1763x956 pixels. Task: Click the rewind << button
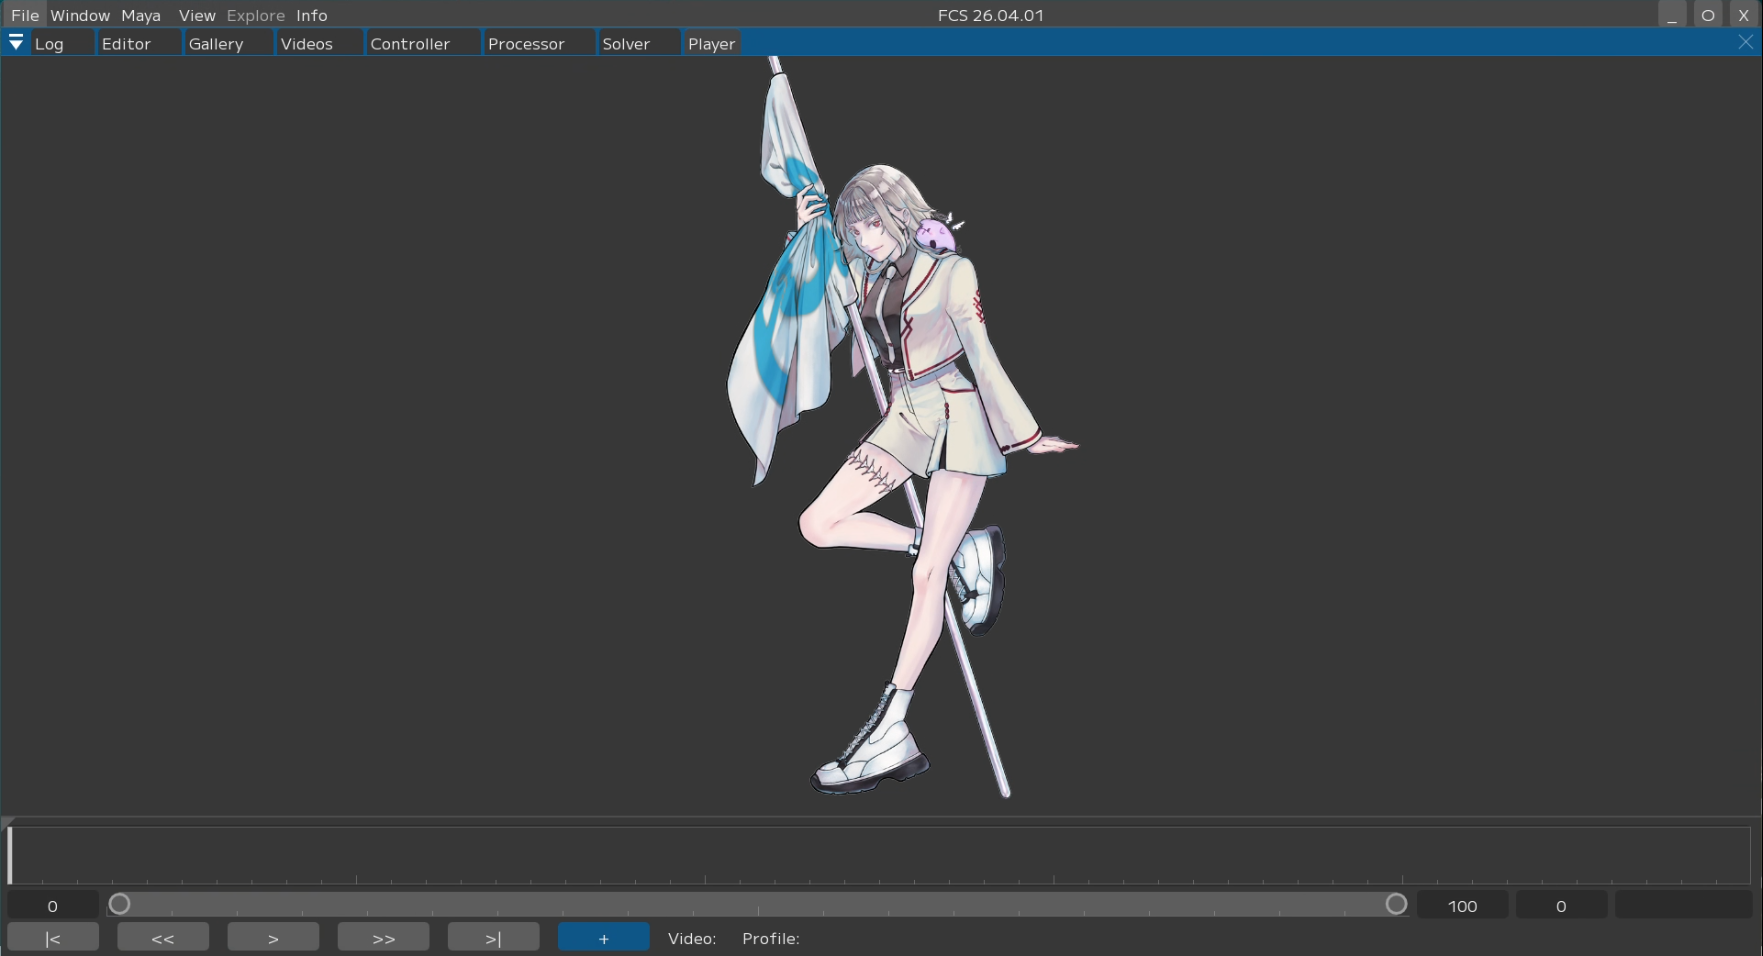[x=163, y=938]
